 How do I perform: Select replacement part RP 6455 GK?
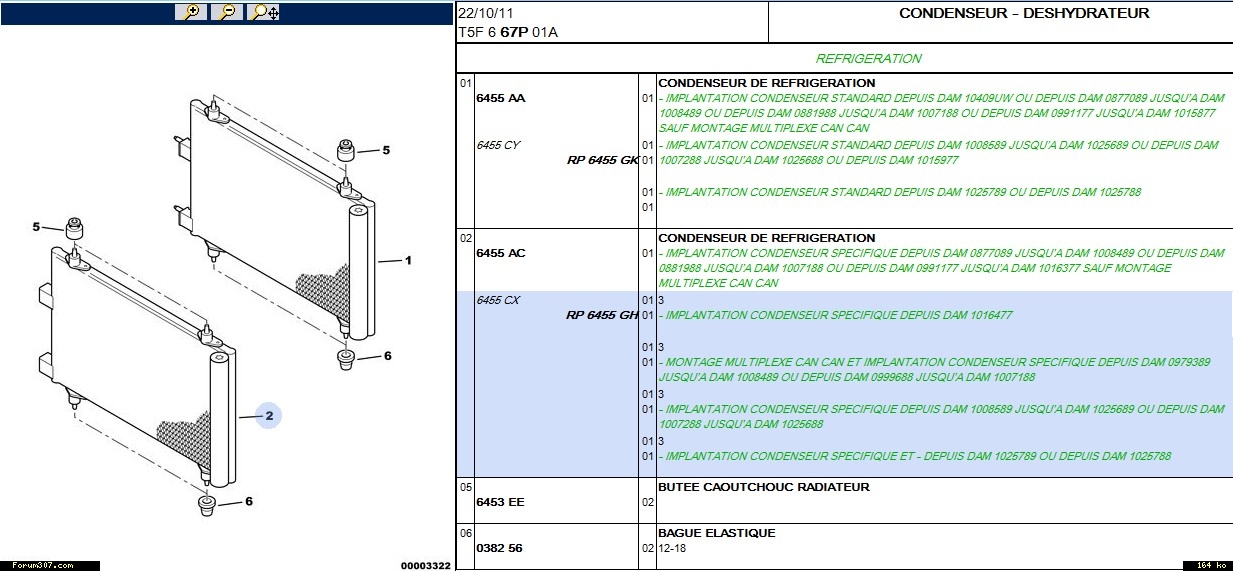point(602,160)
